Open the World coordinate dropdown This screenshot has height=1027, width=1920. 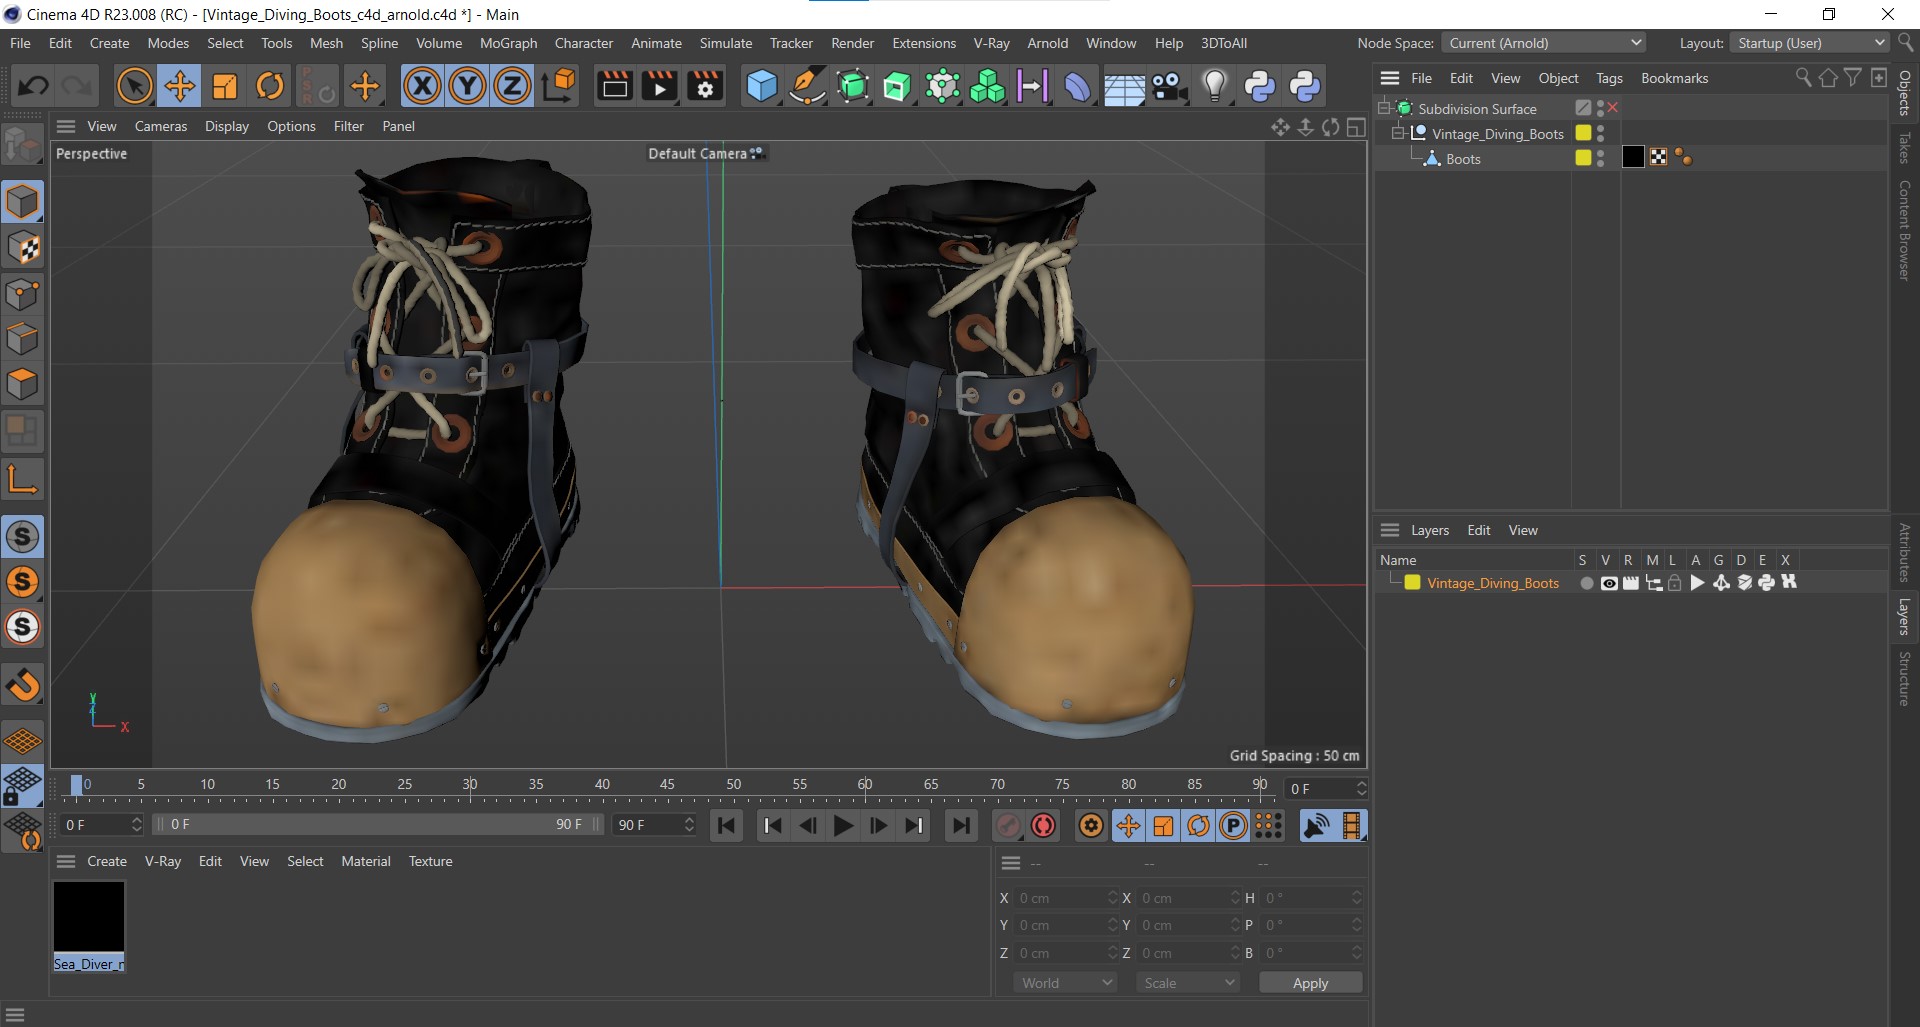[1065, 983]
